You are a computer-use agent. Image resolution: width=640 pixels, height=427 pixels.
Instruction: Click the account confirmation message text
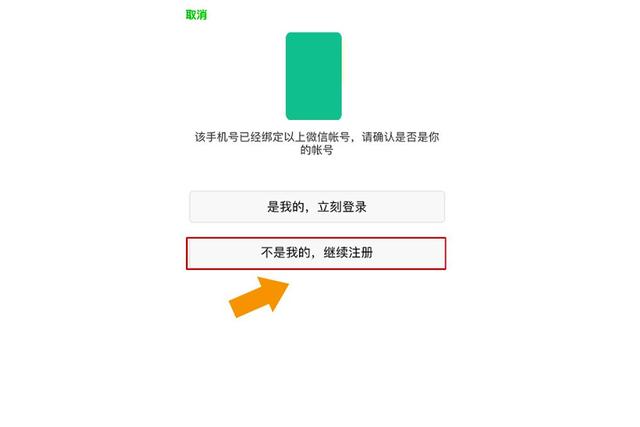point(317,143)
